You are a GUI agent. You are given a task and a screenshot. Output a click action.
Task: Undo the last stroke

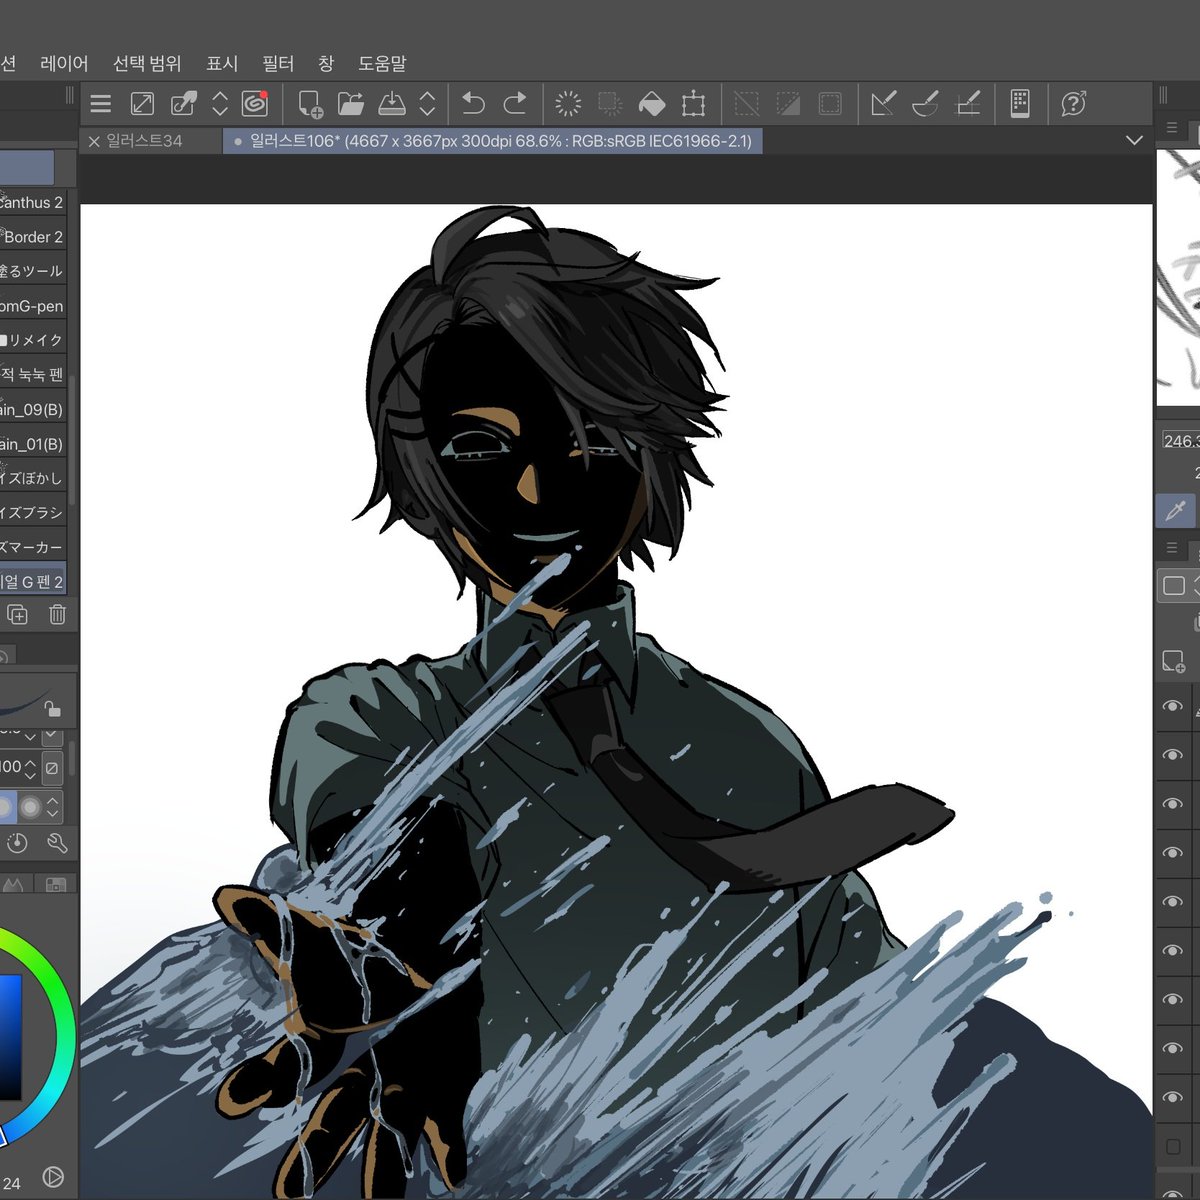coord(473,104)
